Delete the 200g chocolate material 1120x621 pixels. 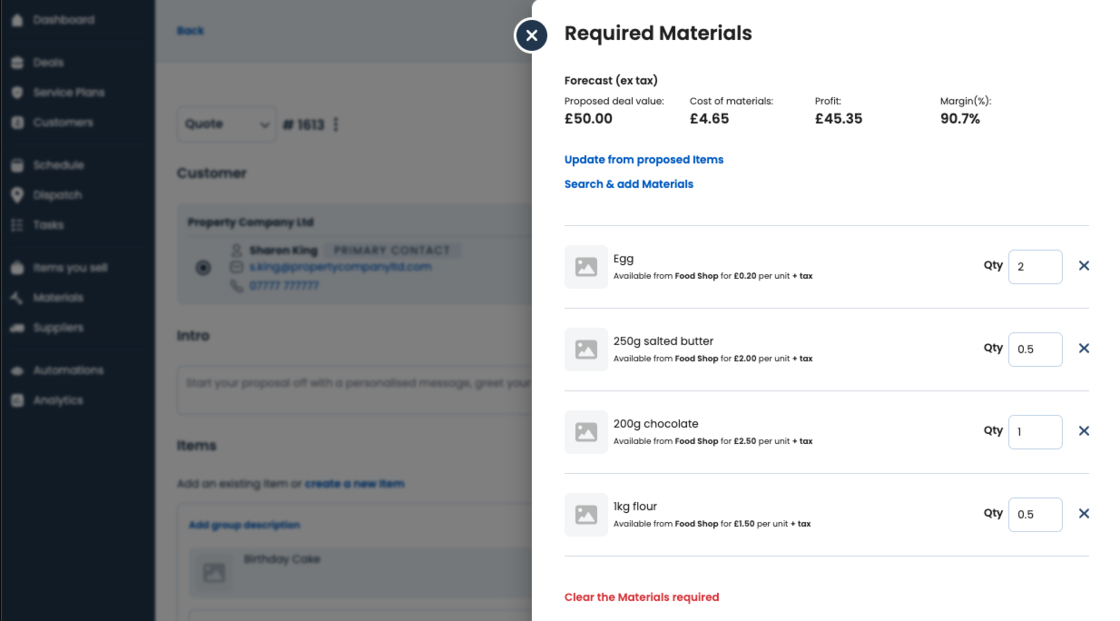click(1084, 431)
